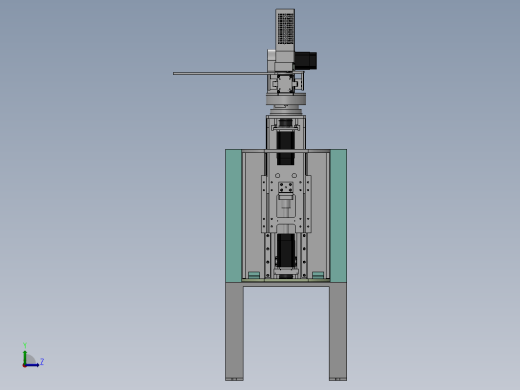The width and height of the screenshot is (520, 390).
Task: Select the left green side panel
Action: 233,216
